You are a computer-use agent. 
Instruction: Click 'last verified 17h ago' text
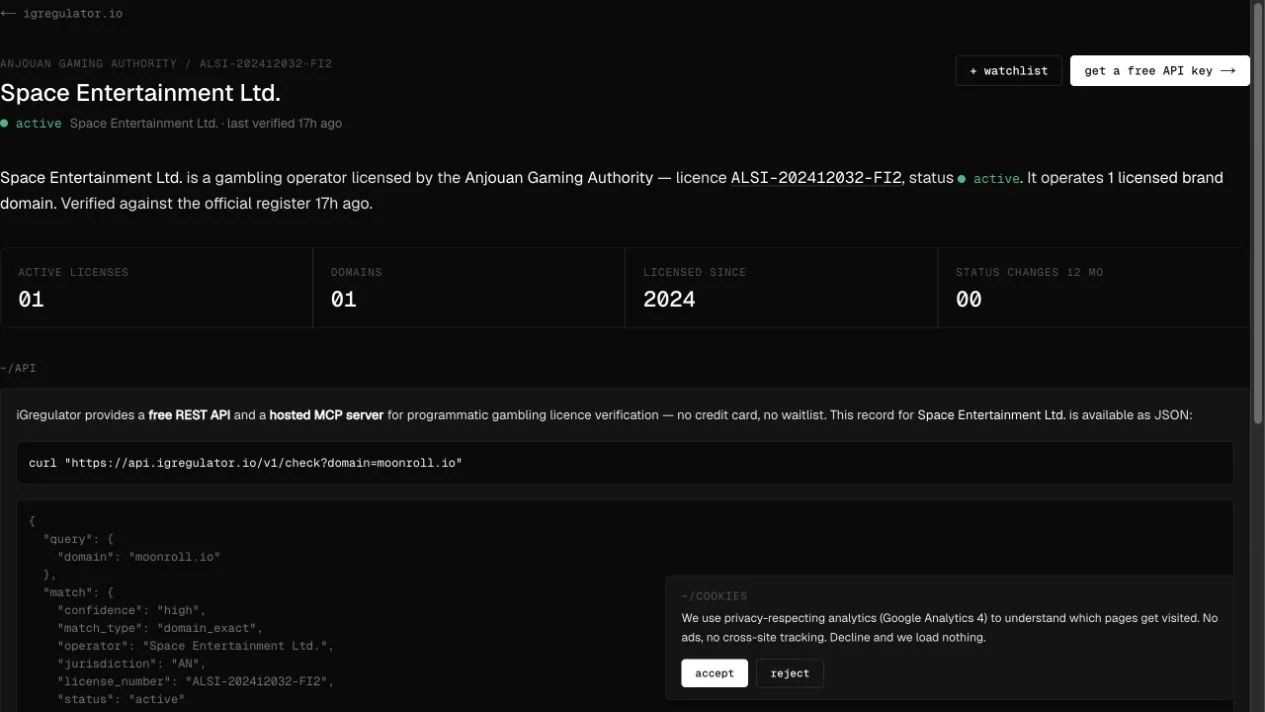click(284, 123)
